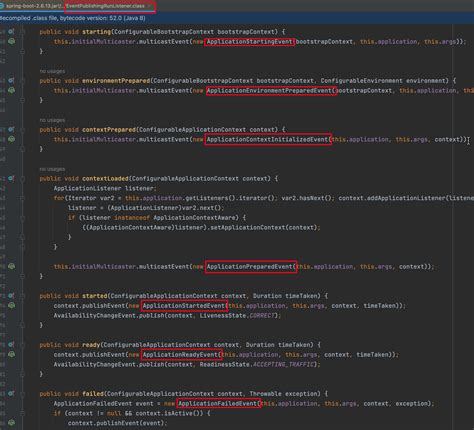This screenshot has width=474, height=430.
Task: Click the contextPrepared method name
Action: [x=109, y=130]
